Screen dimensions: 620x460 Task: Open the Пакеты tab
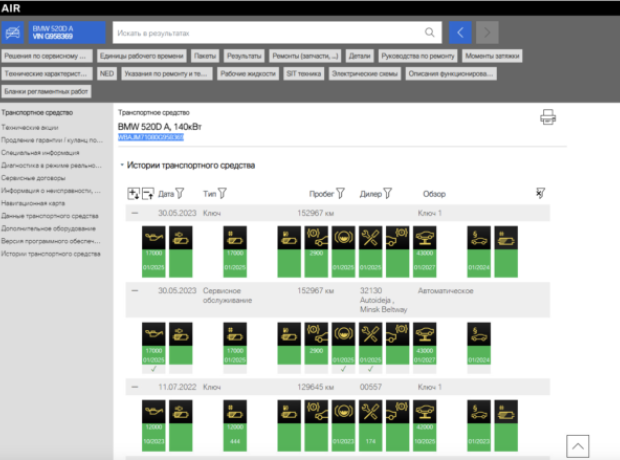coord(205,56)
